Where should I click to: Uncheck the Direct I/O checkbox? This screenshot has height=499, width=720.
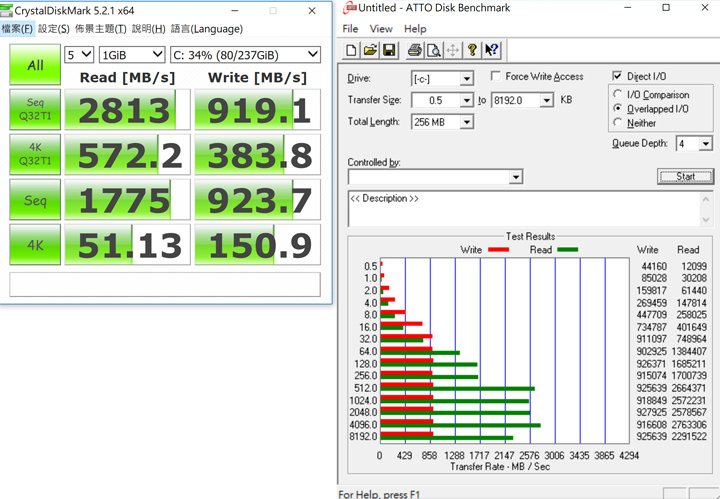click(x=617, y=76)
